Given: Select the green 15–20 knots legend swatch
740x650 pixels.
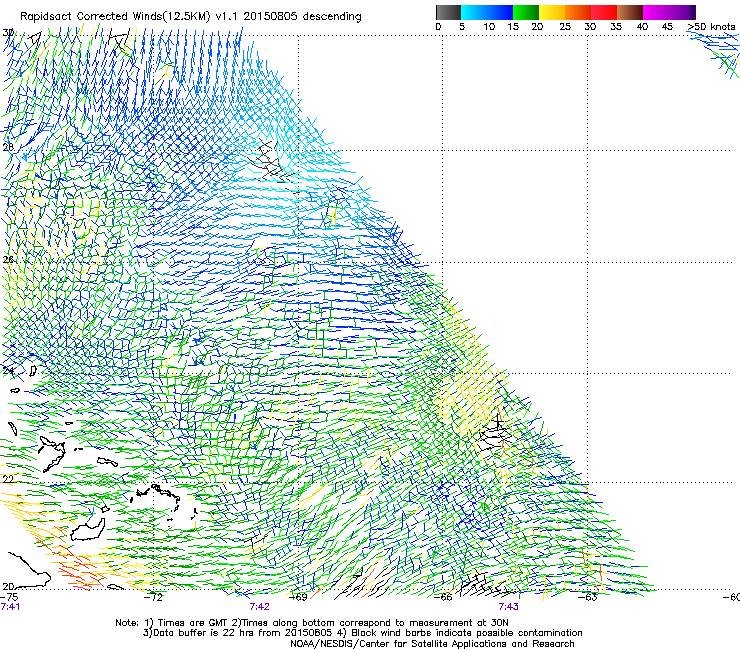Looking at the screenshot, I should (526, 12).
